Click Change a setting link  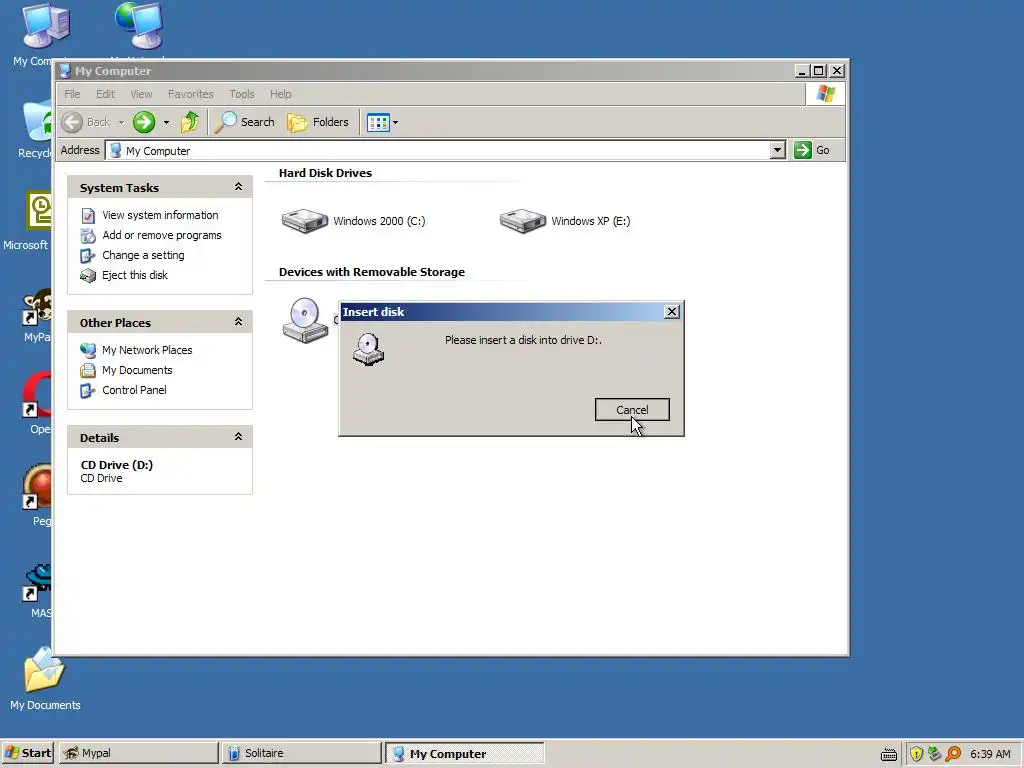pyautogui.click(x=143, y=255)
